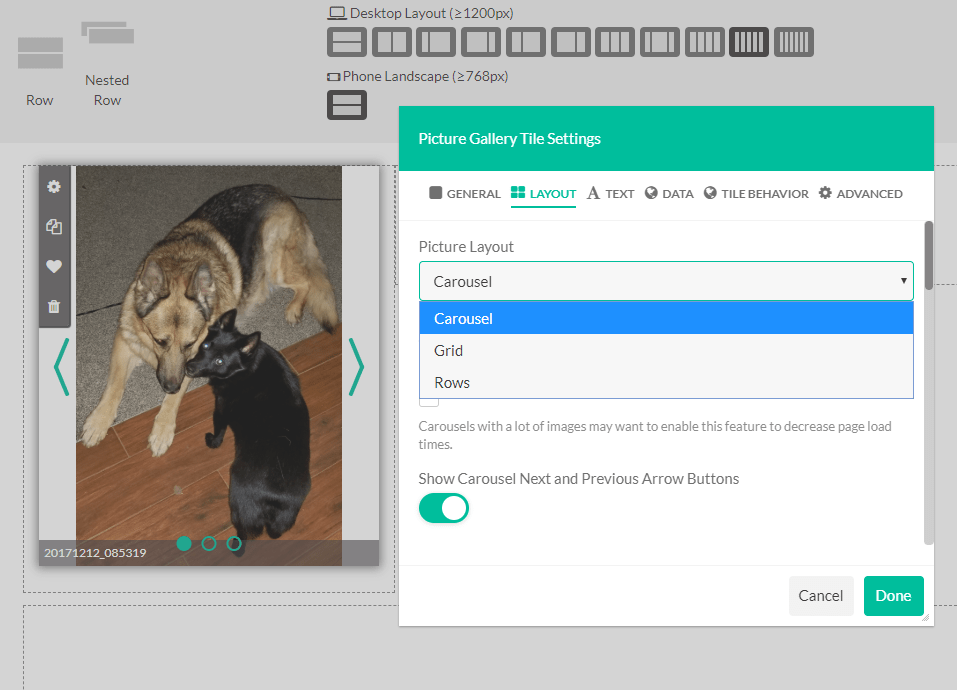Image resolution: width=957 pixels, height=690 pixels.
Task: Choose Desktop three equal columns layout
Action: point(615,42)
